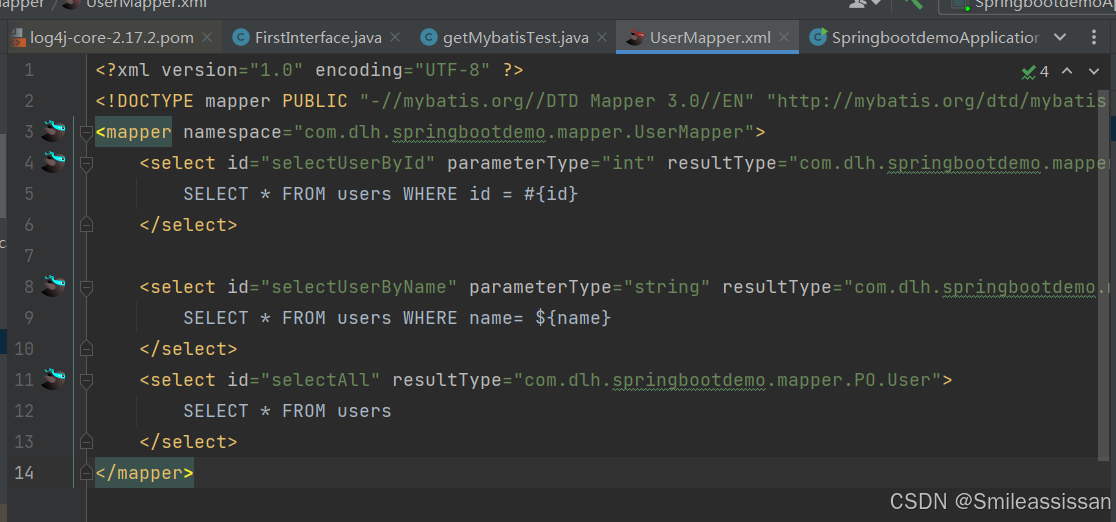This screenshot has height=522, width=1116.
Task: Switch to getMybatisTest.java tab
Action: coord(515,37)
